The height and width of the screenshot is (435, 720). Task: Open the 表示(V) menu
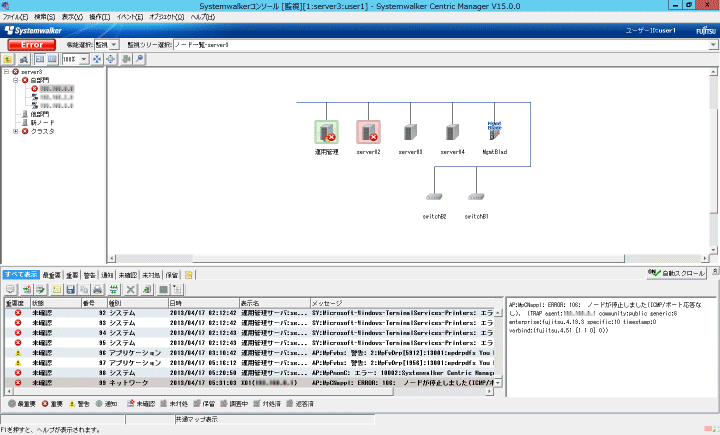pyautogui.click(x=72, y=17)
